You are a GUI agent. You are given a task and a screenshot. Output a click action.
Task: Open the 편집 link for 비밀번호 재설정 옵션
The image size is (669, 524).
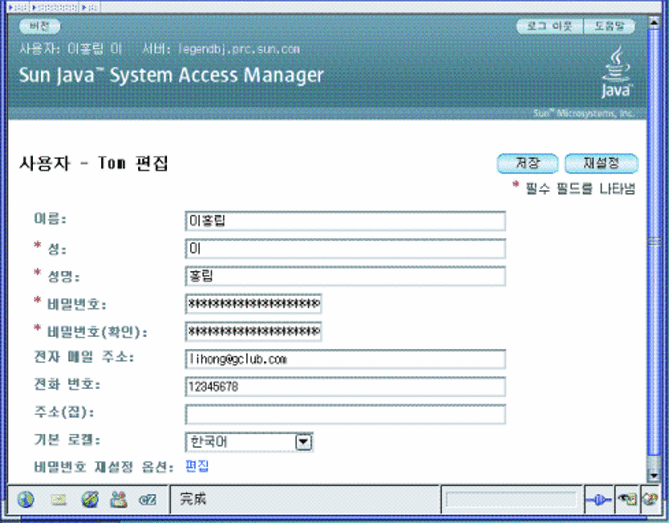(x=197, y=466)
